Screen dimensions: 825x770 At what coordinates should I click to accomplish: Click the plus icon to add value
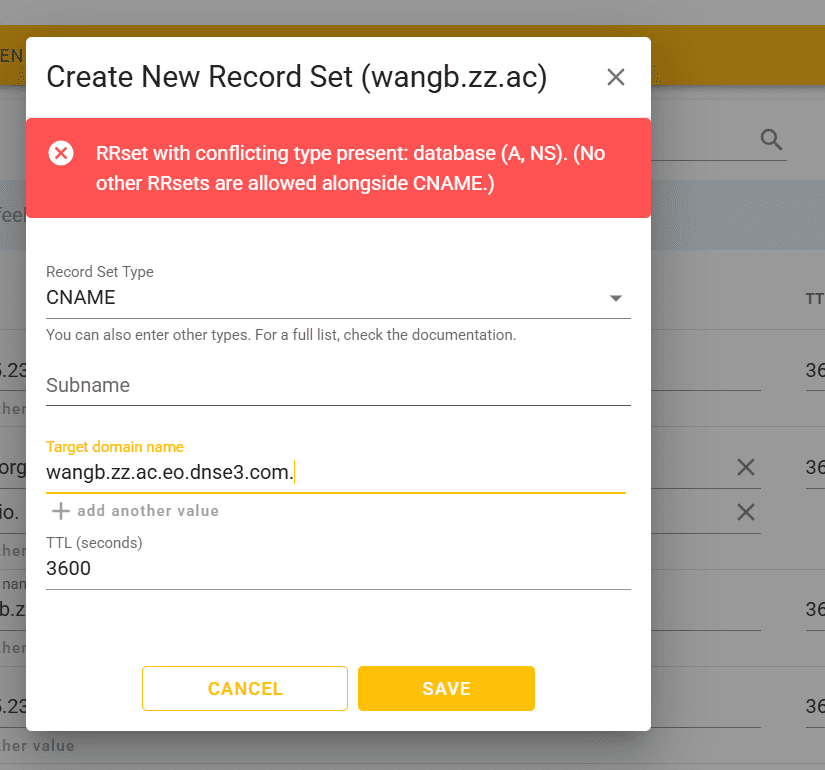(61, 511)
